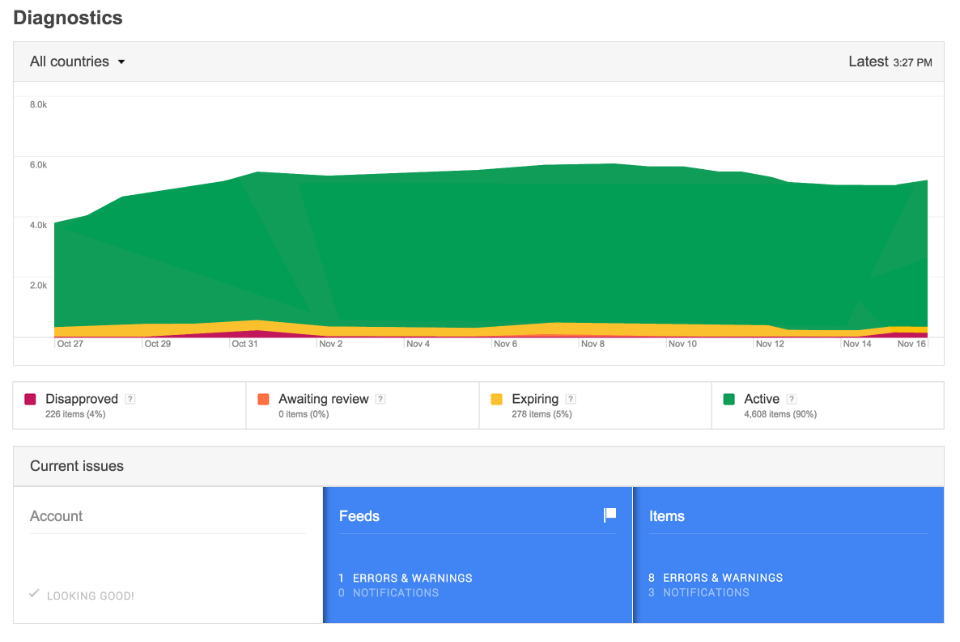Click the help icon next to Disapproved
This screenshot has width=960, height=642.
(130, 399)
